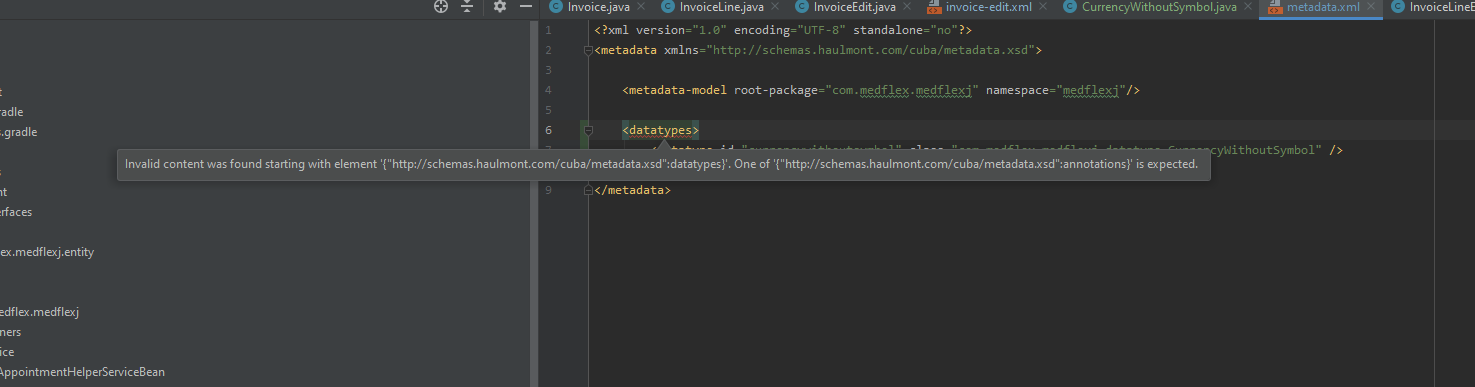Click the xmlns schema URL
The width and height of the screenshot is (1475, 387).
[871, 49]
